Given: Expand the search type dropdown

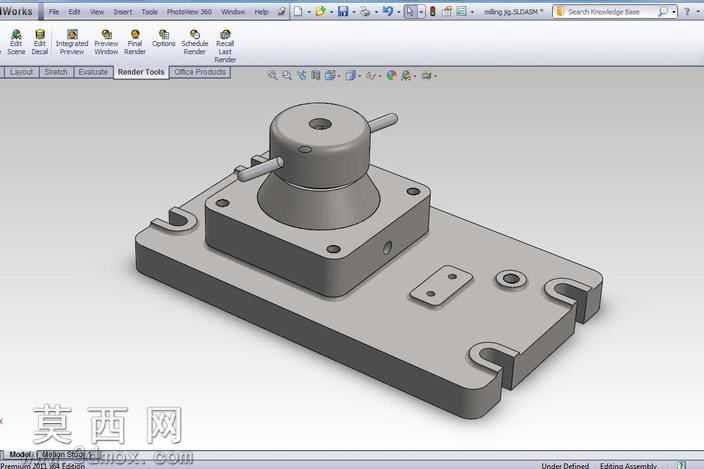Looking at the screenshot, I should pyautogui.click(x=674, y=12).
